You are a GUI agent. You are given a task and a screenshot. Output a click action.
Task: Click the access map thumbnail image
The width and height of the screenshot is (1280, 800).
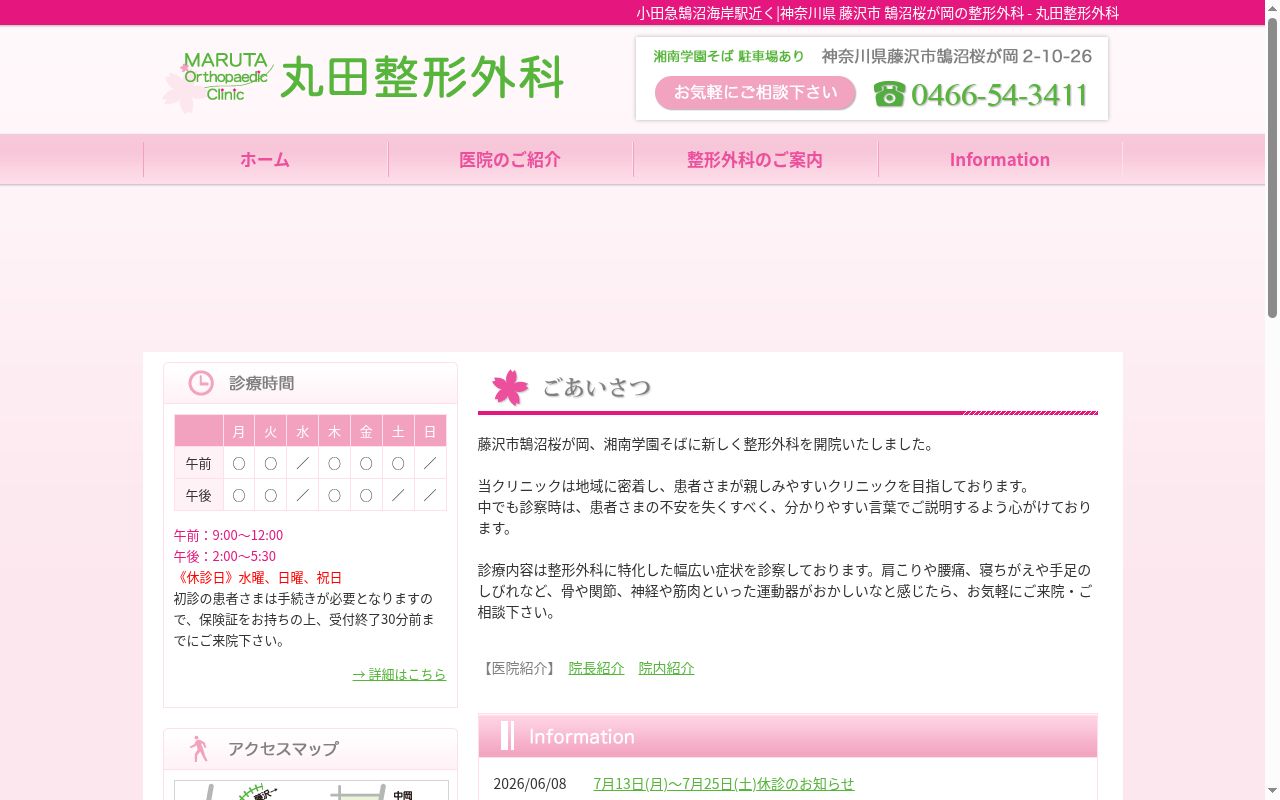[x=311, y=790]
